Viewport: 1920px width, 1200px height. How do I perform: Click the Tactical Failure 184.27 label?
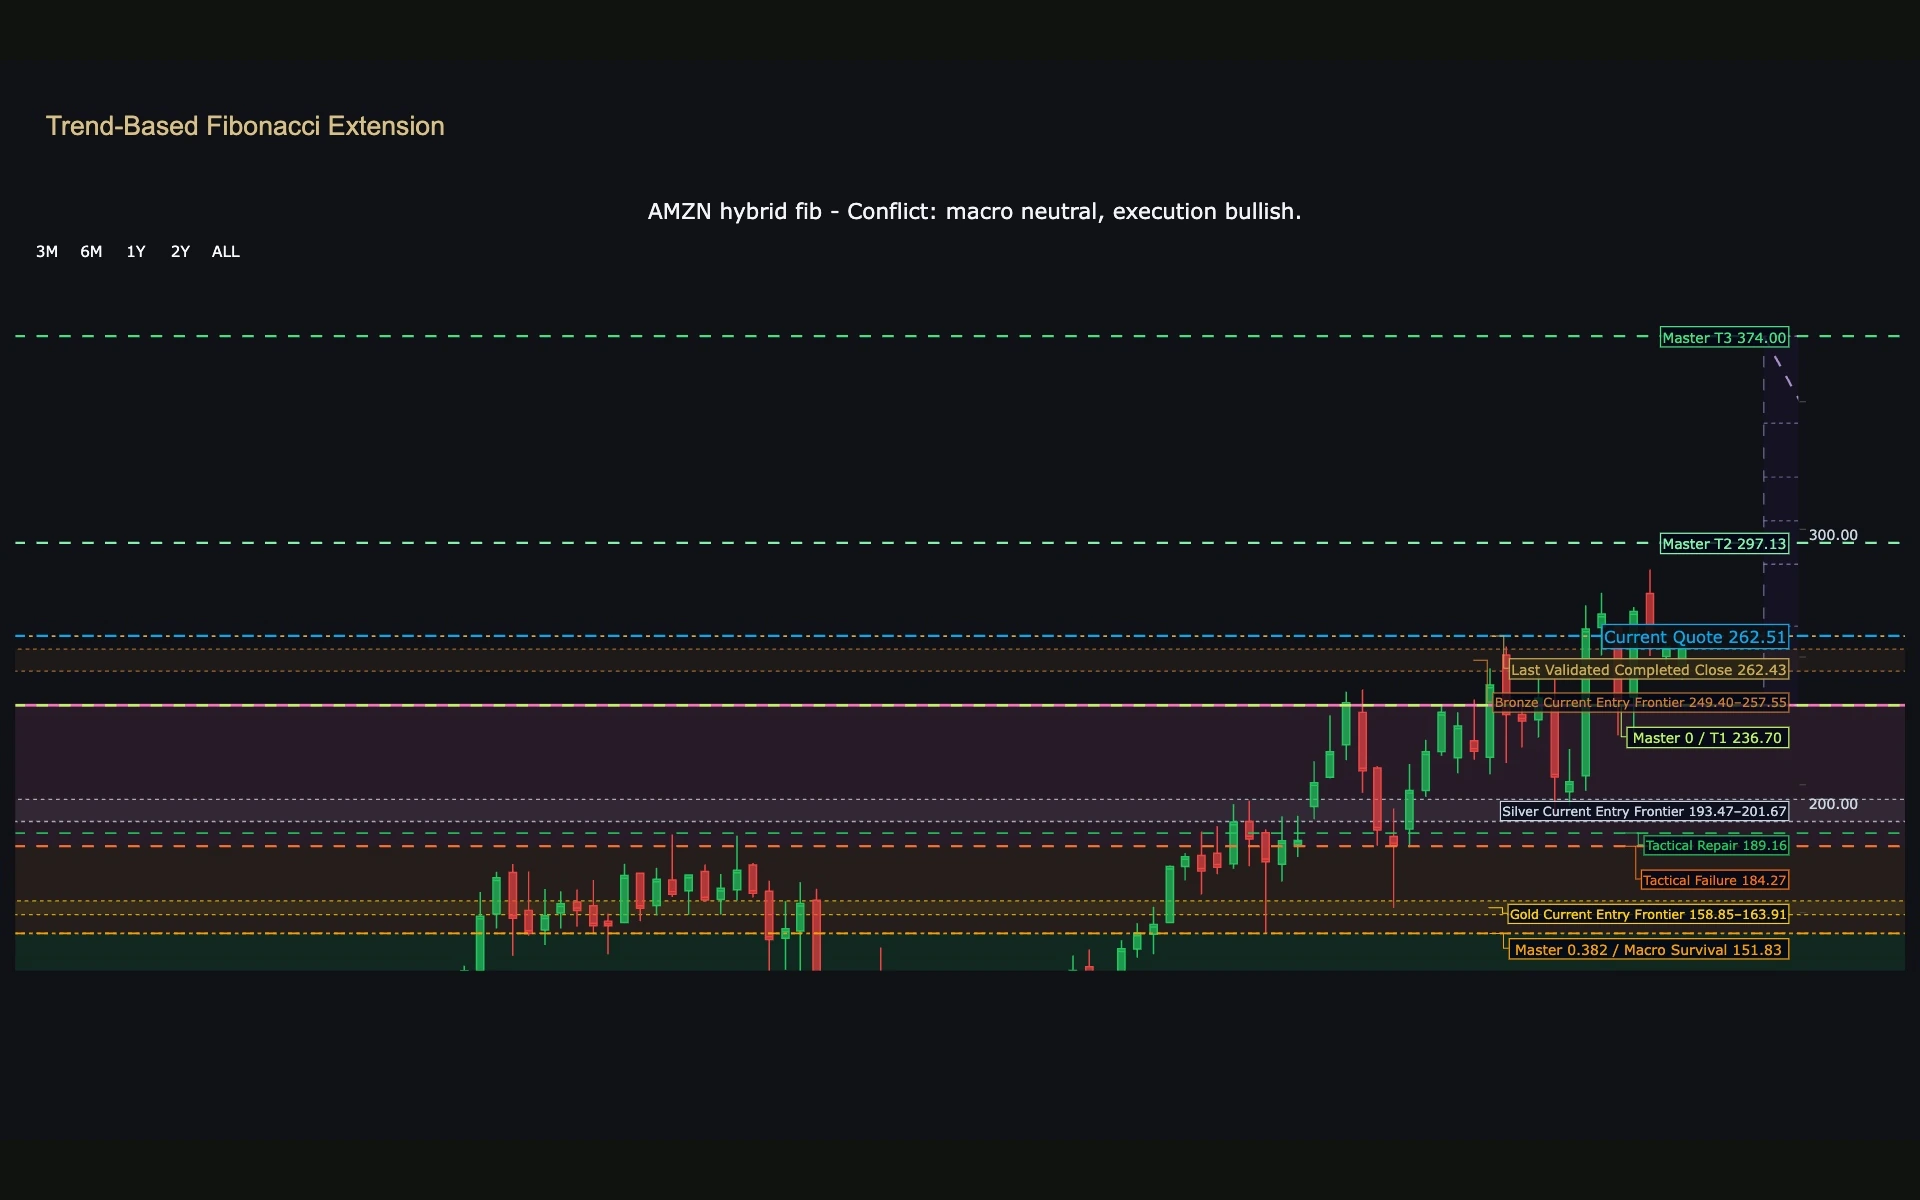1714,881
